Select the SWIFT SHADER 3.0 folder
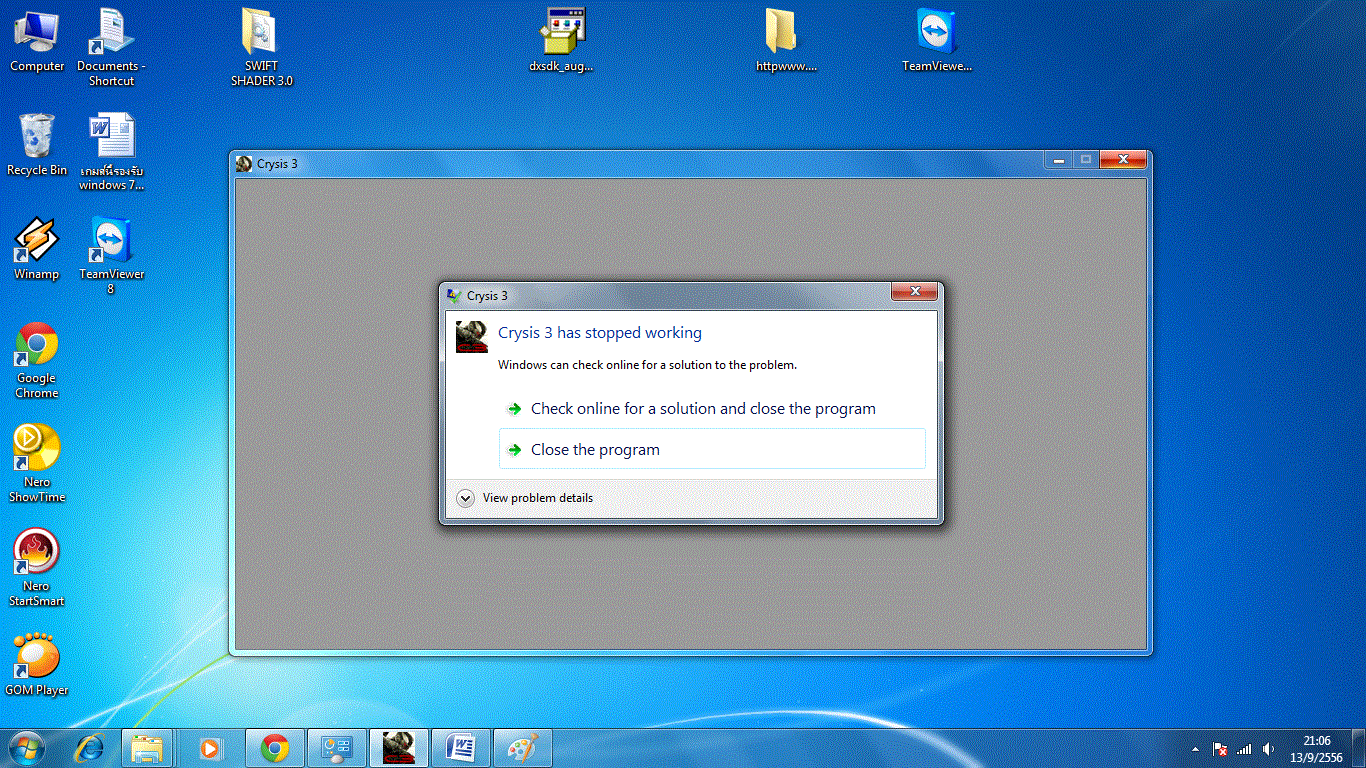The width and height of the screenshot is (1366, 768). coord(261,46)
